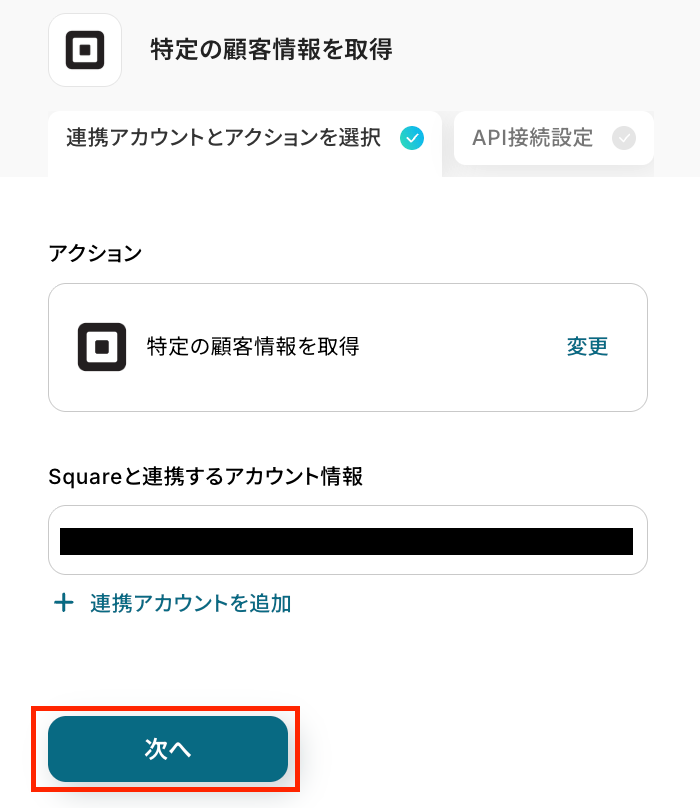Screen dimensions: 700x808
Task: Proceed with the 次へ button
Action: tap(168, 749)
